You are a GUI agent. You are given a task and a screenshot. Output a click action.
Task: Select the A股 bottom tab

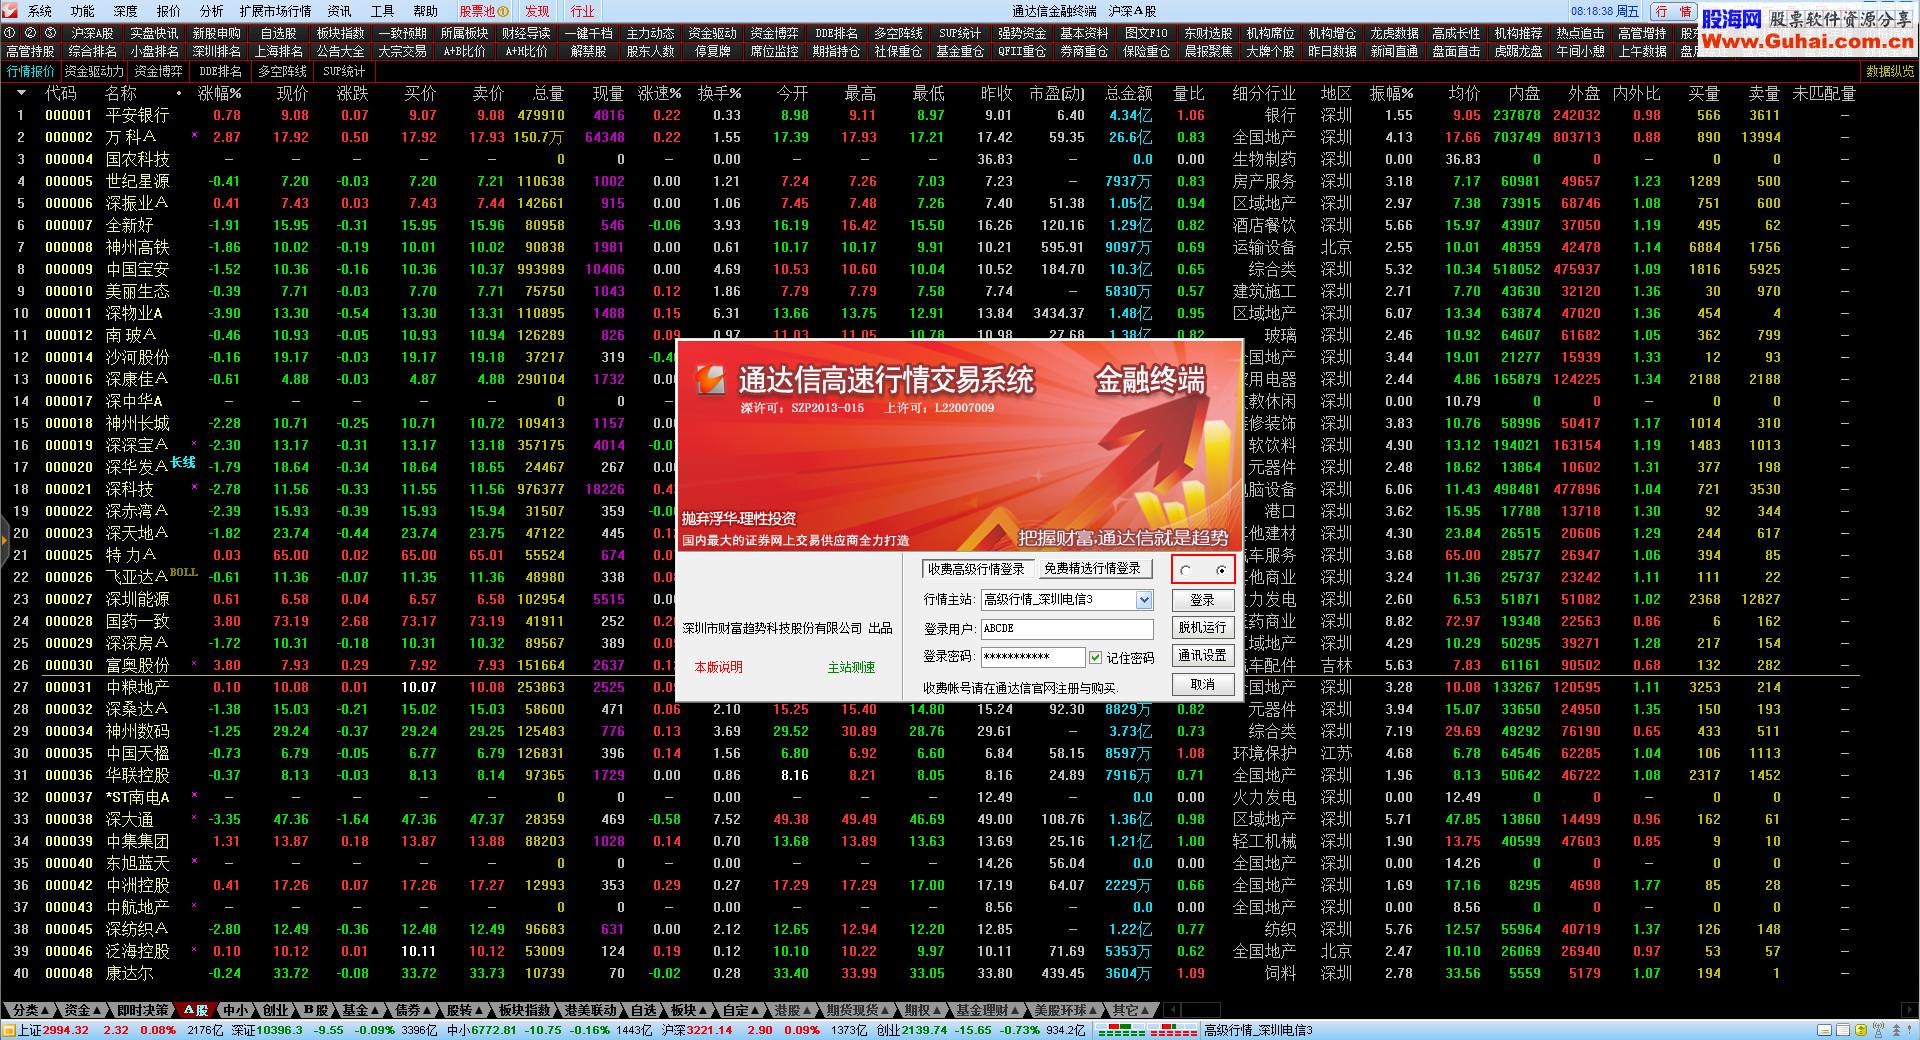(197, 1010)
